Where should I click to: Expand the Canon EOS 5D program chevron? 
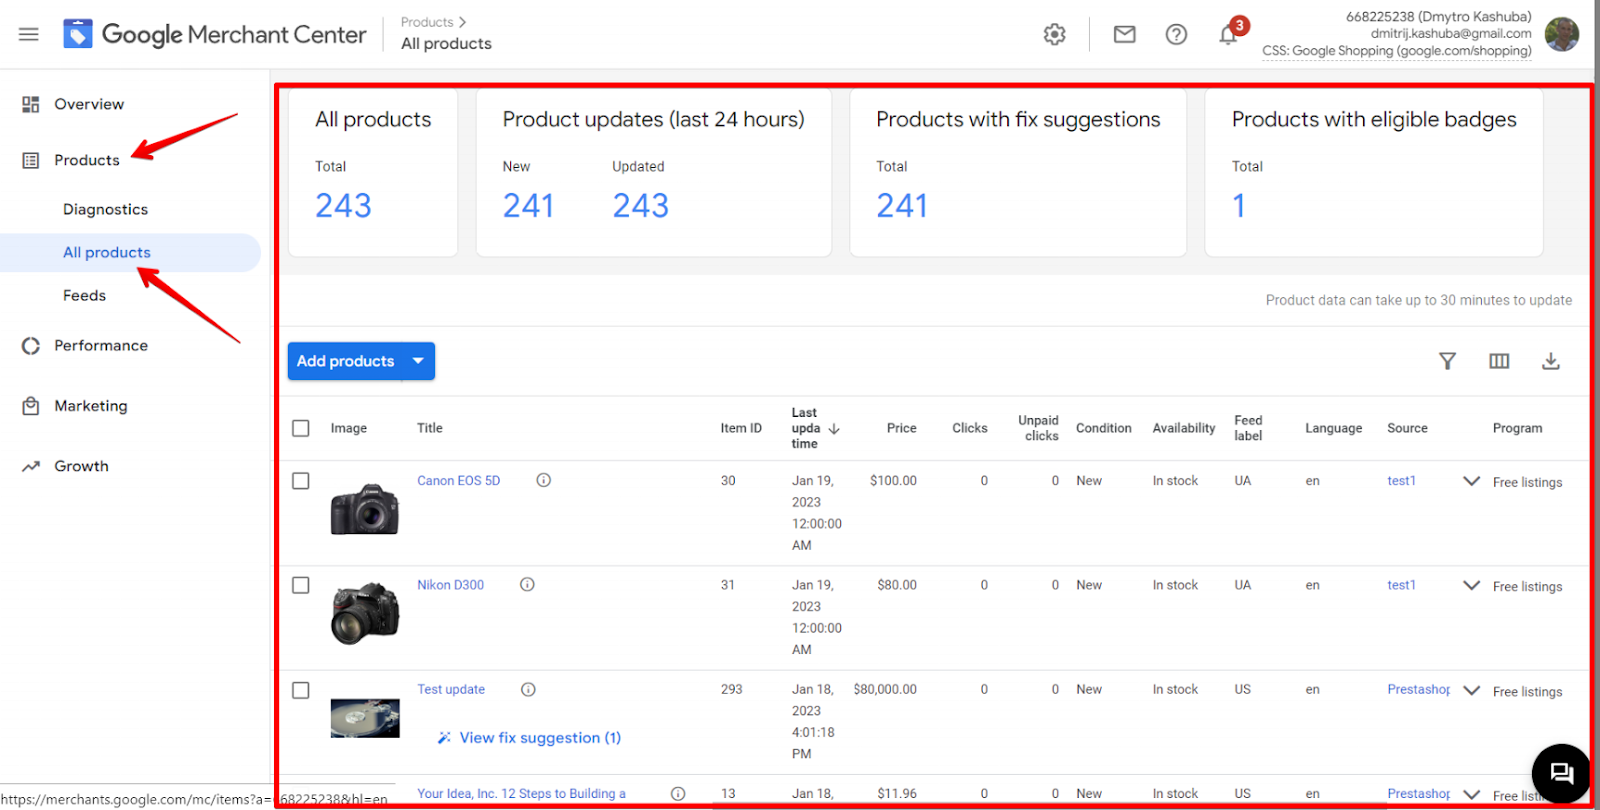[x=1471, y=481]
